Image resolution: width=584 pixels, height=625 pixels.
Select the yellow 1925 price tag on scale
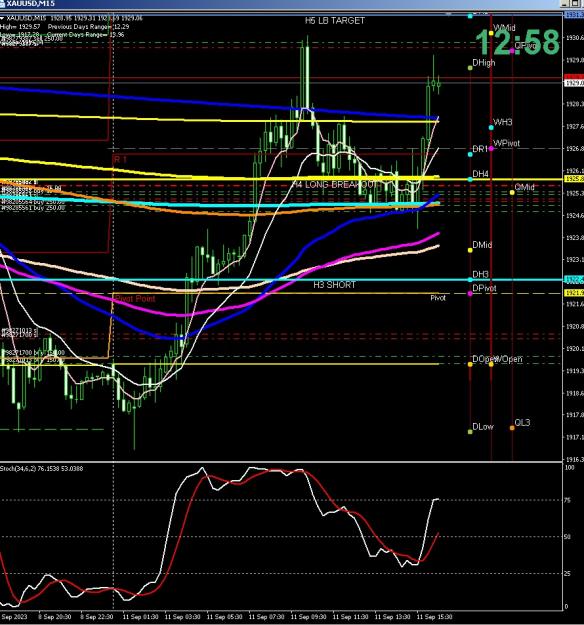pyautogui.click(x=574, y=179)
